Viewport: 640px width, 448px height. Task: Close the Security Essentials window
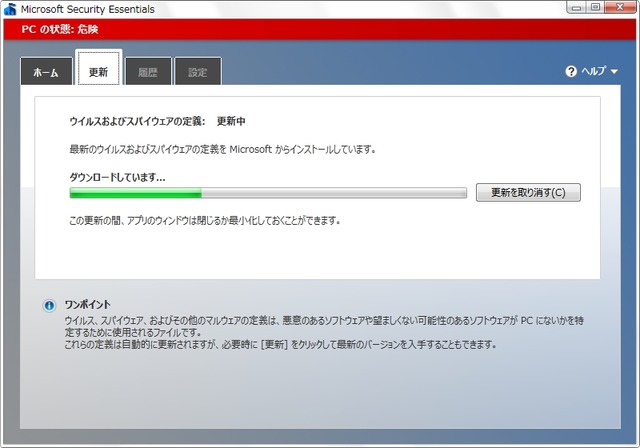tap(620, 7)
